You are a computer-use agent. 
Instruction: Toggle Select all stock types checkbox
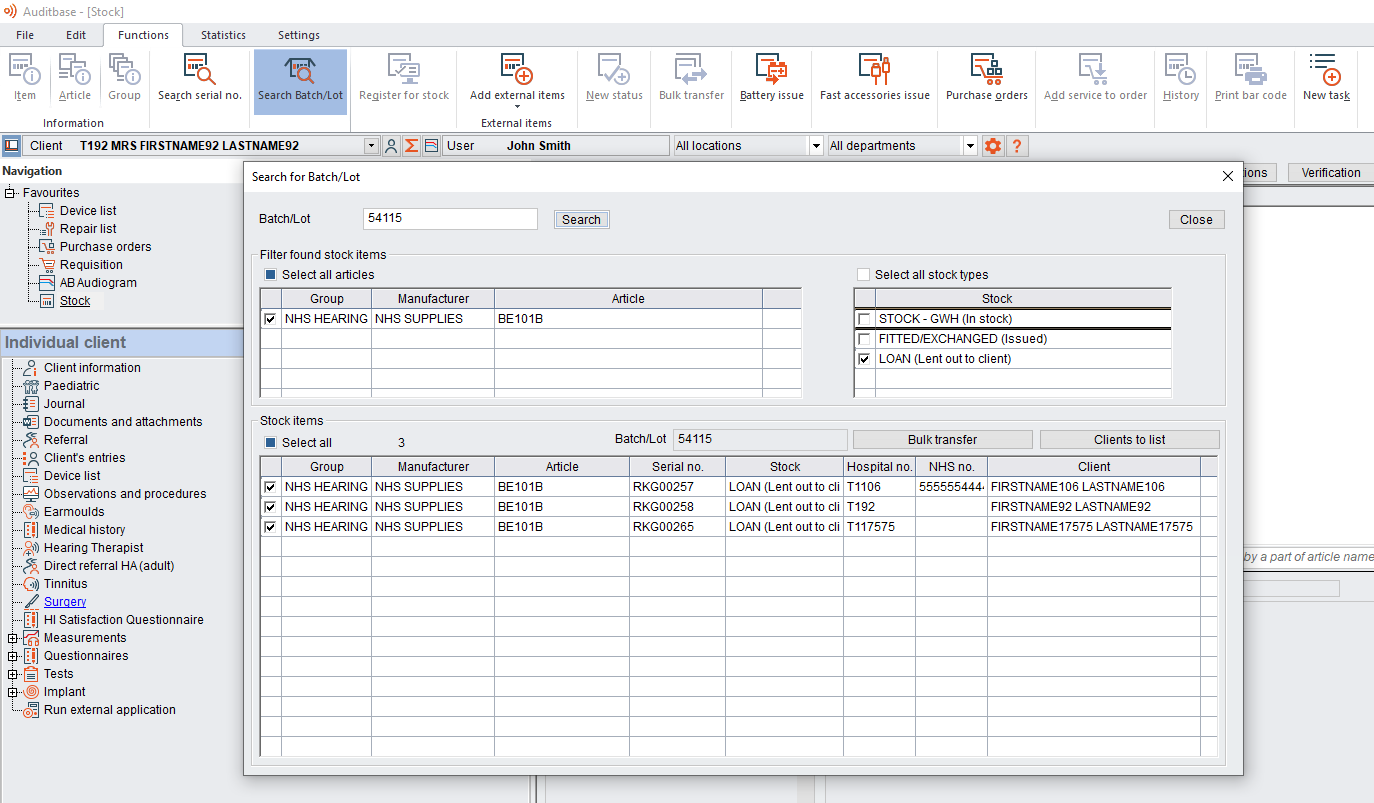coord(863,275)
